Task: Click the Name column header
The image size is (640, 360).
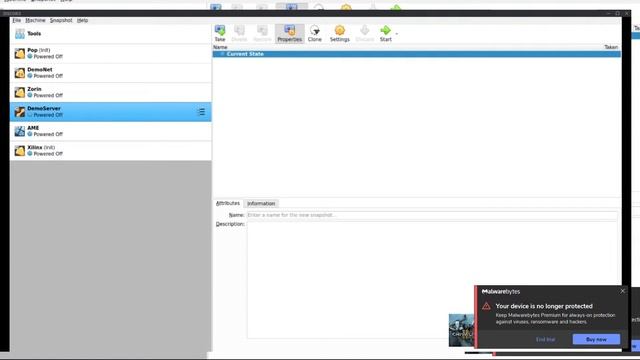Action: [220, 47]
